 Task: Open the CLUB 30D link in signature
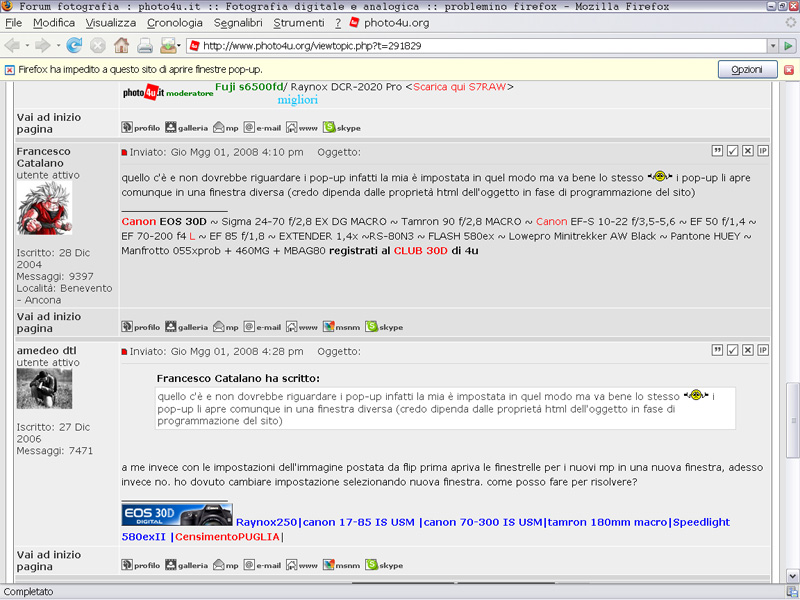(420, 250)
